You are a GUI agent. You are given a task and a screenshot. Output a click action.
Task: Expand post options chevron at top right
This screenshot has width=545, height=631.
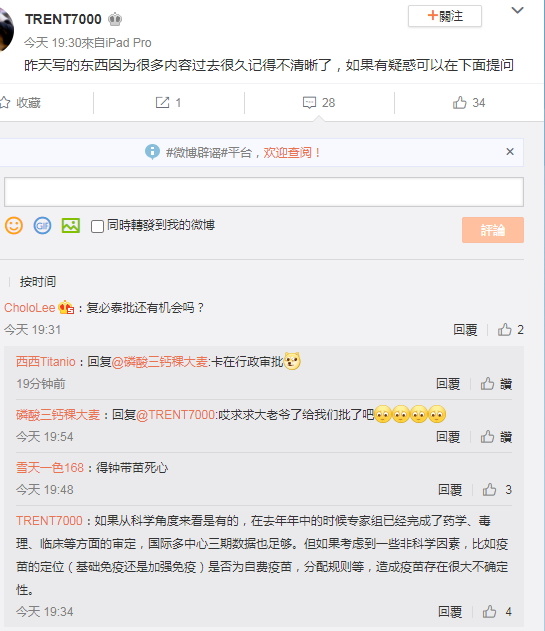tap(517, 10)
